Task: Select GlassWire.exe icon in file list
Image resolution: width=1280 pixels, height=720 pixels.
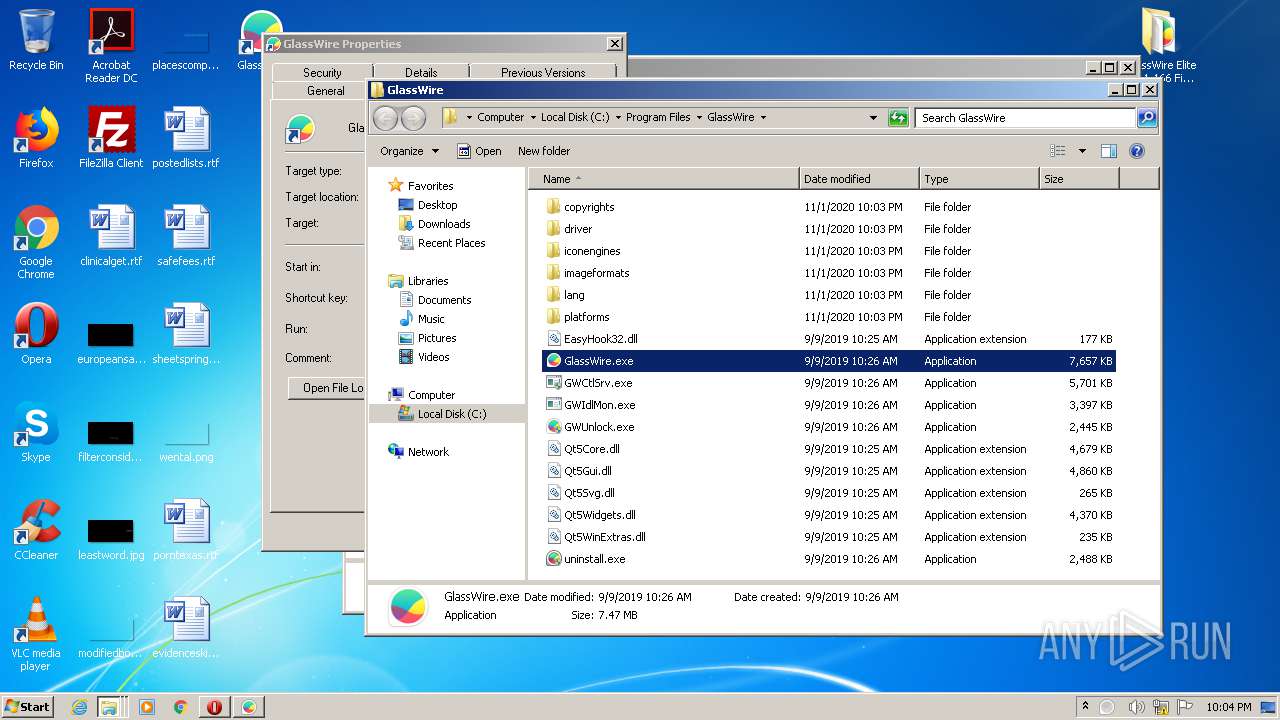Action: pos(554,361)
